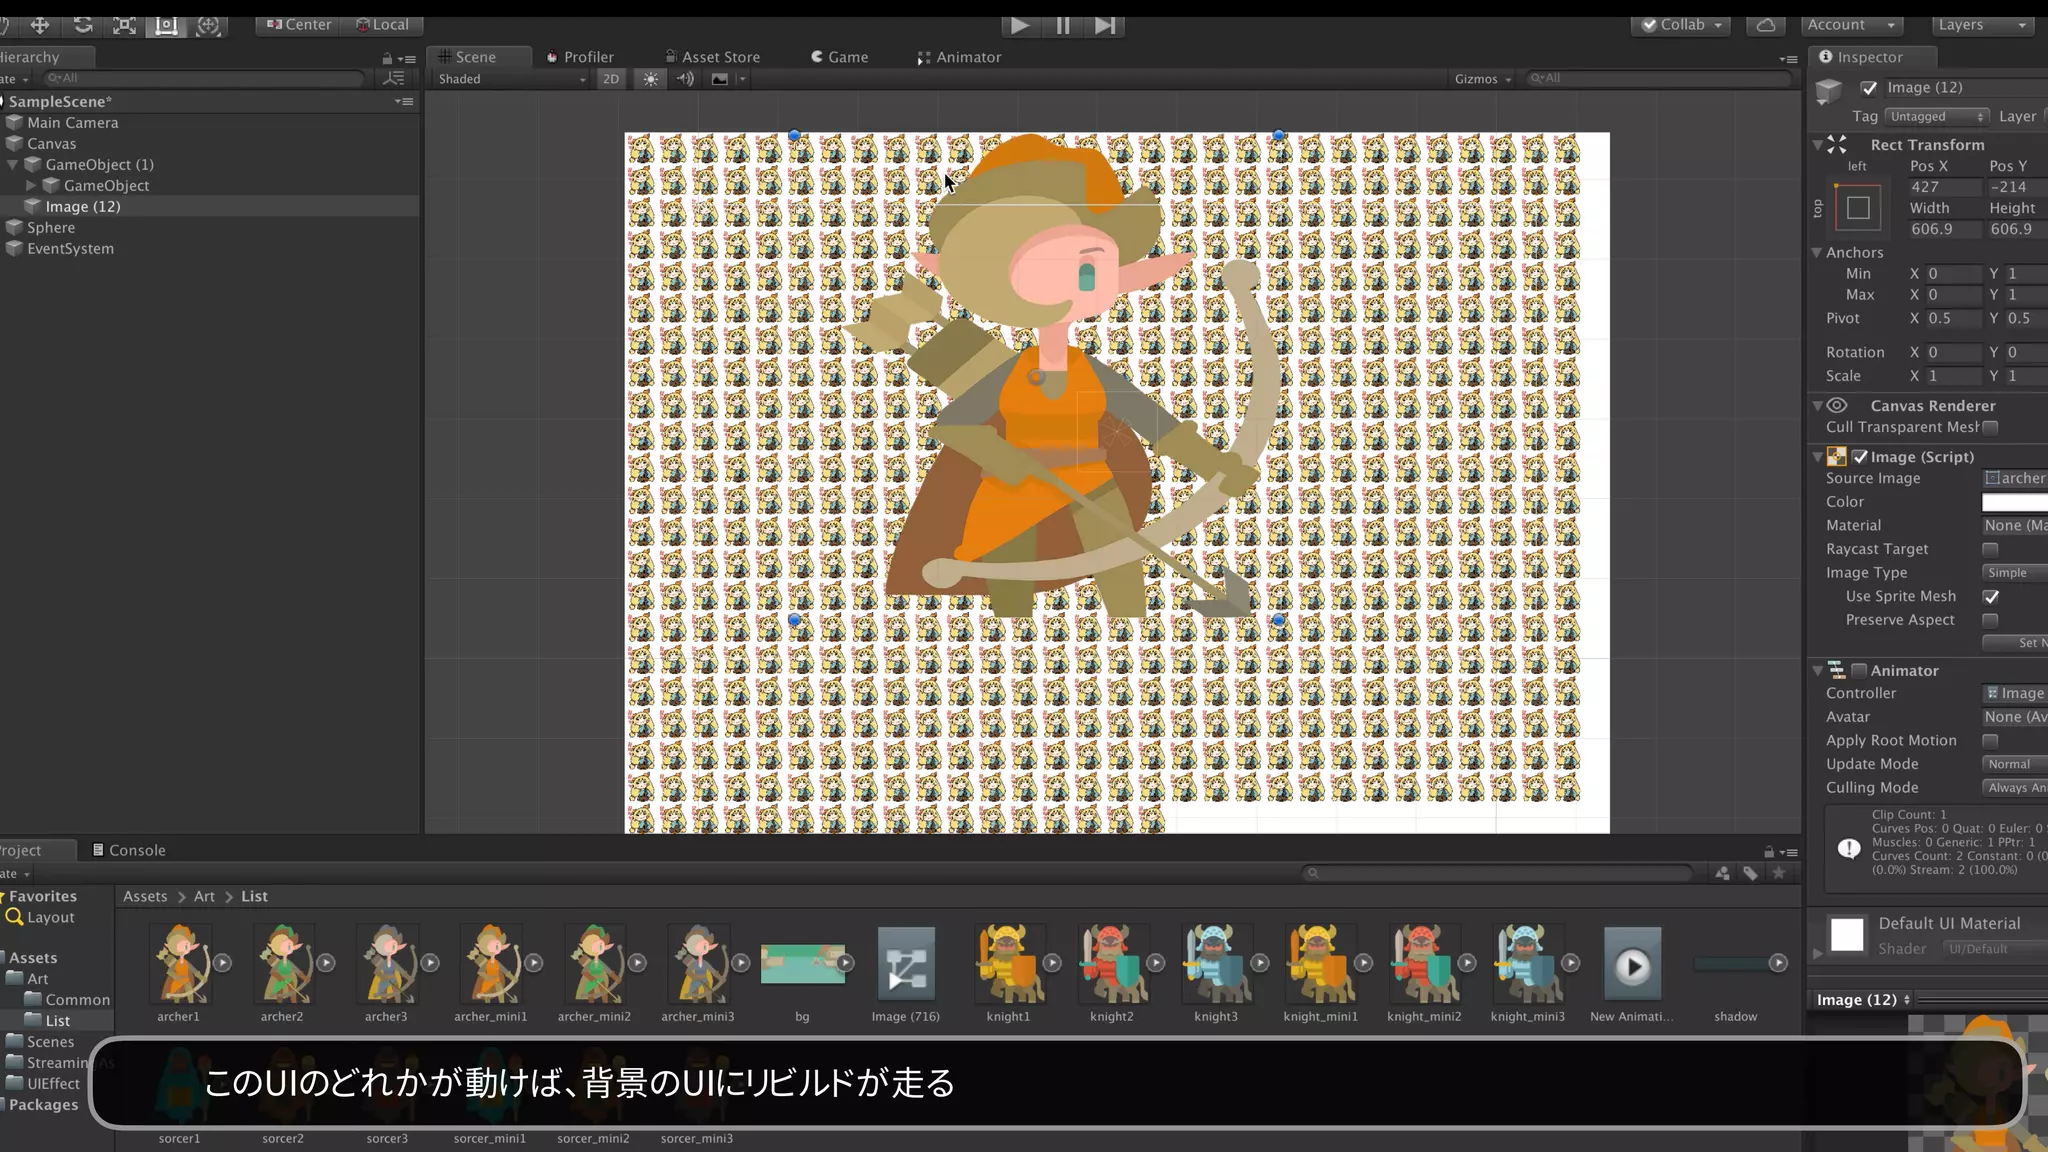Switch to the Game tab
Image resolution: width=2048 pixels, height=1152 pixels.
839,57
